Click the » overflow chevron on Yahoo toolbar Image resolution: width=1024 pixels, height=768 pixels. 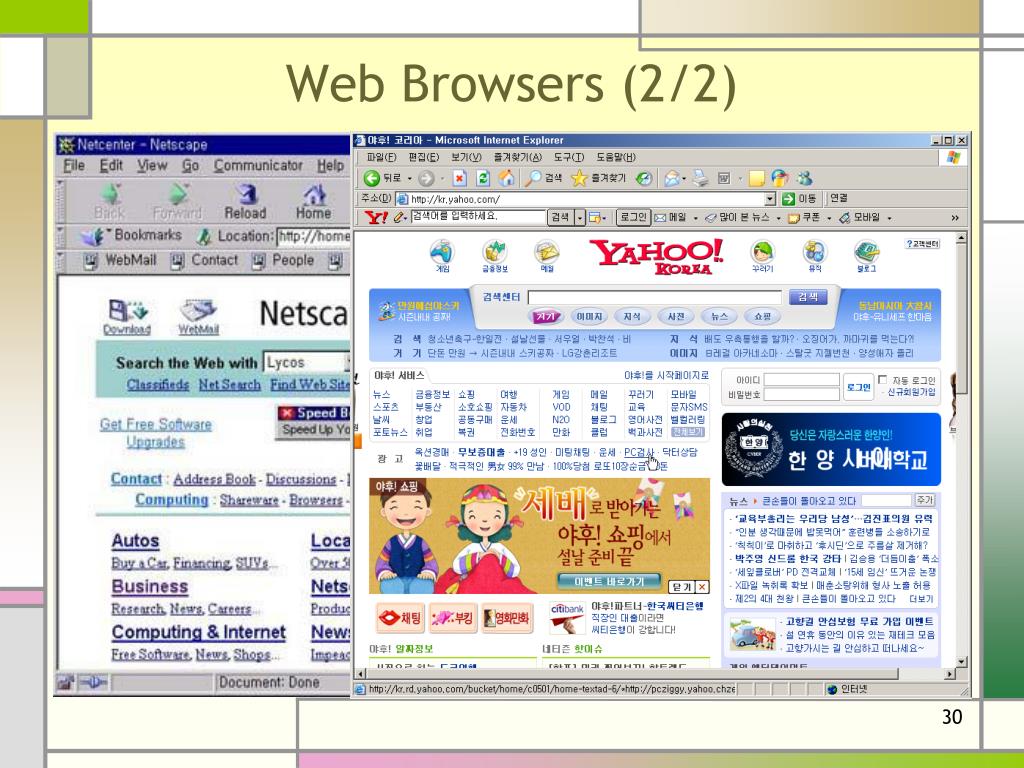pyautogui.click(x=955, y=218)
